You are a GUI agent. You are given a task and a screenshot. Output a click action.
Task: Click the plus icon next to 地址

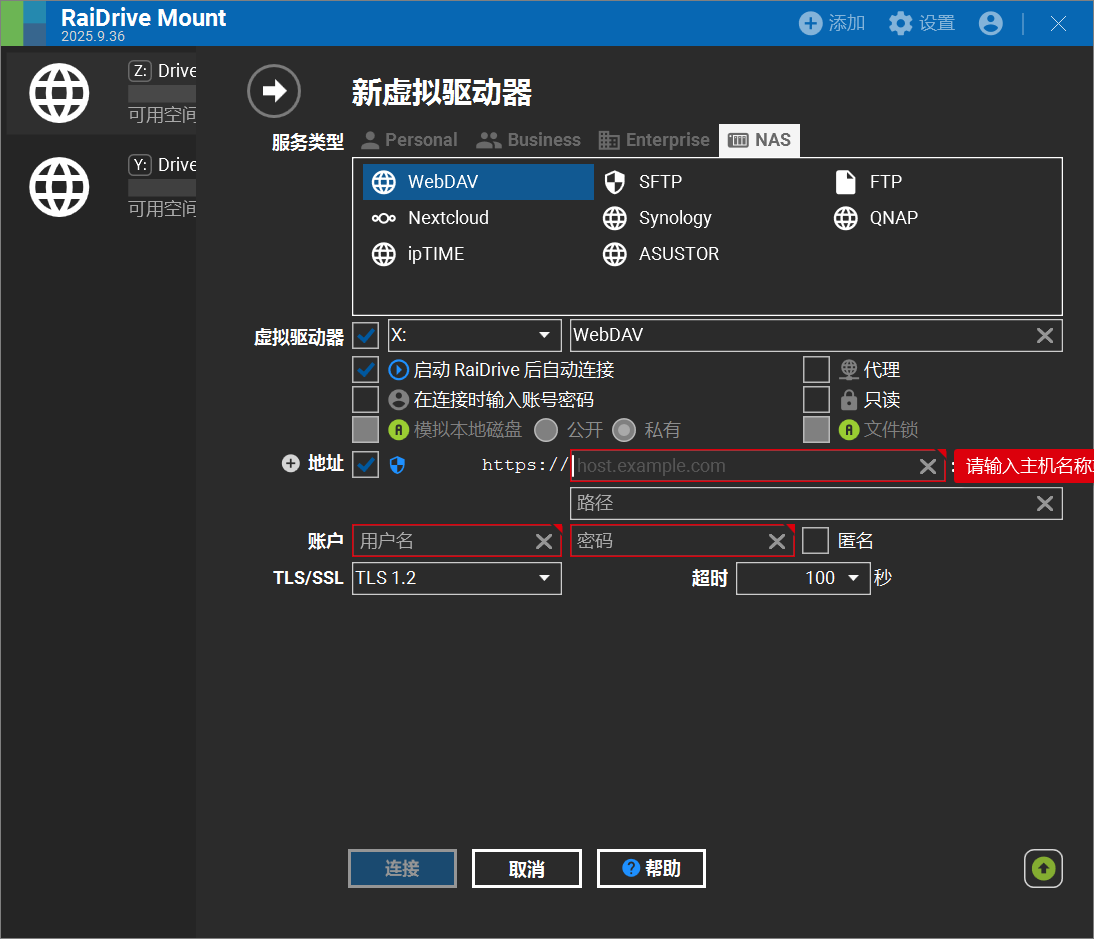pos(291,464)
